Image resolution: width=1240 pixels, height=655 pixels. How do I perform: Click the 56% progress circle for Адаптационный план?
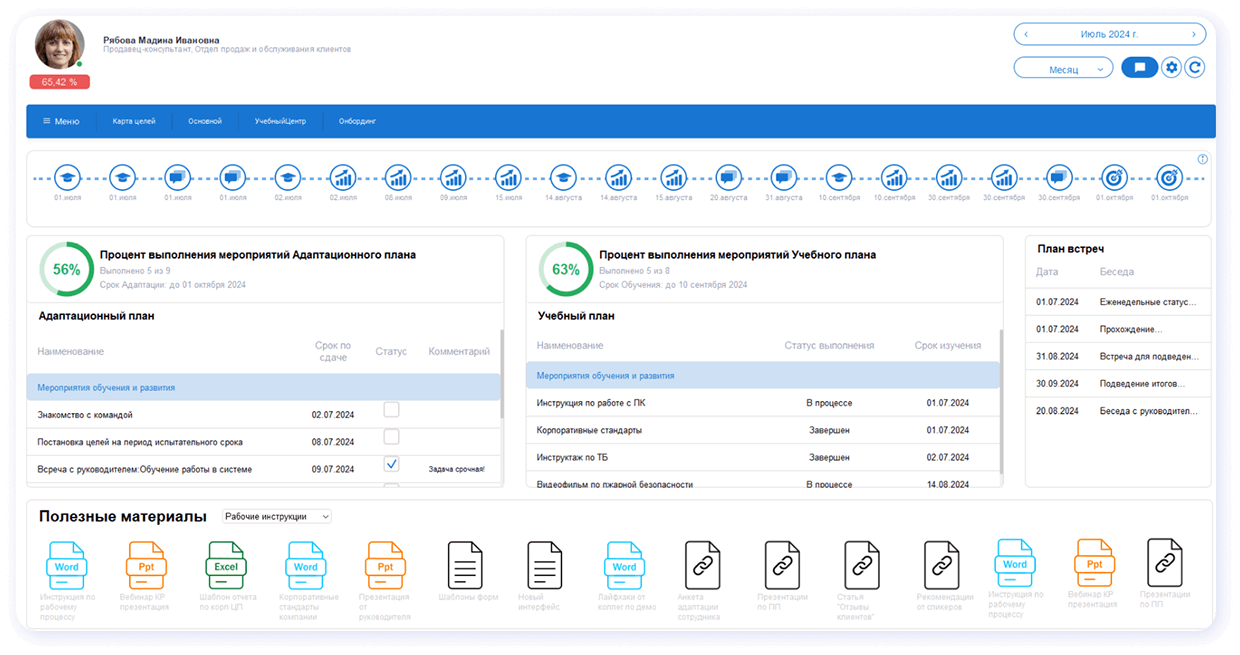pos(66,268)
